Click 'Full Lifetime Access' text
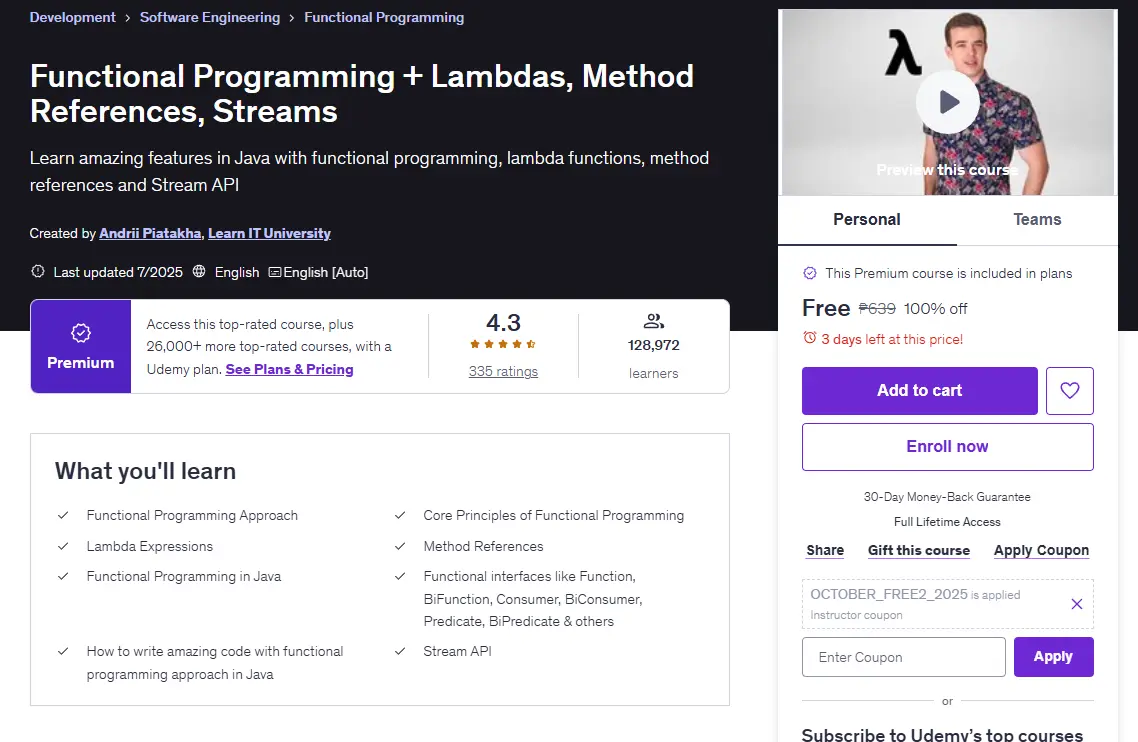 (947, 521)
